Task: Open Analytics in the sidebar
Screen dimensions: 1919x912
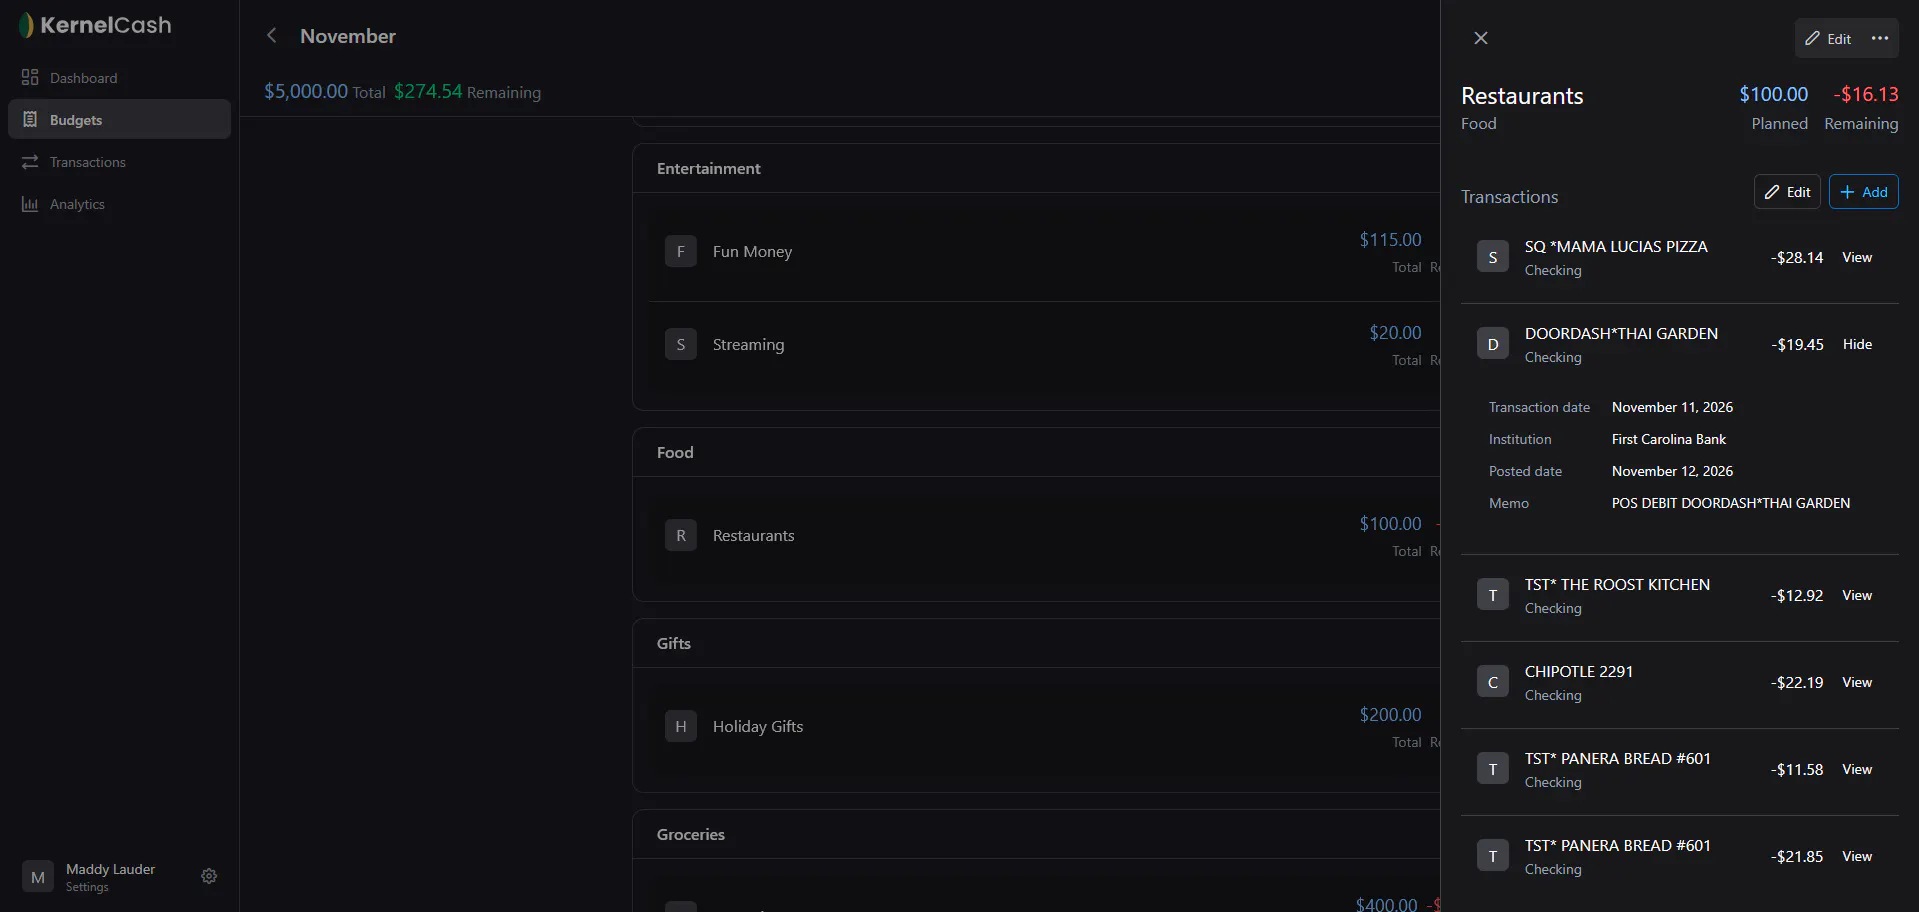Action: [x=119, y=204]
